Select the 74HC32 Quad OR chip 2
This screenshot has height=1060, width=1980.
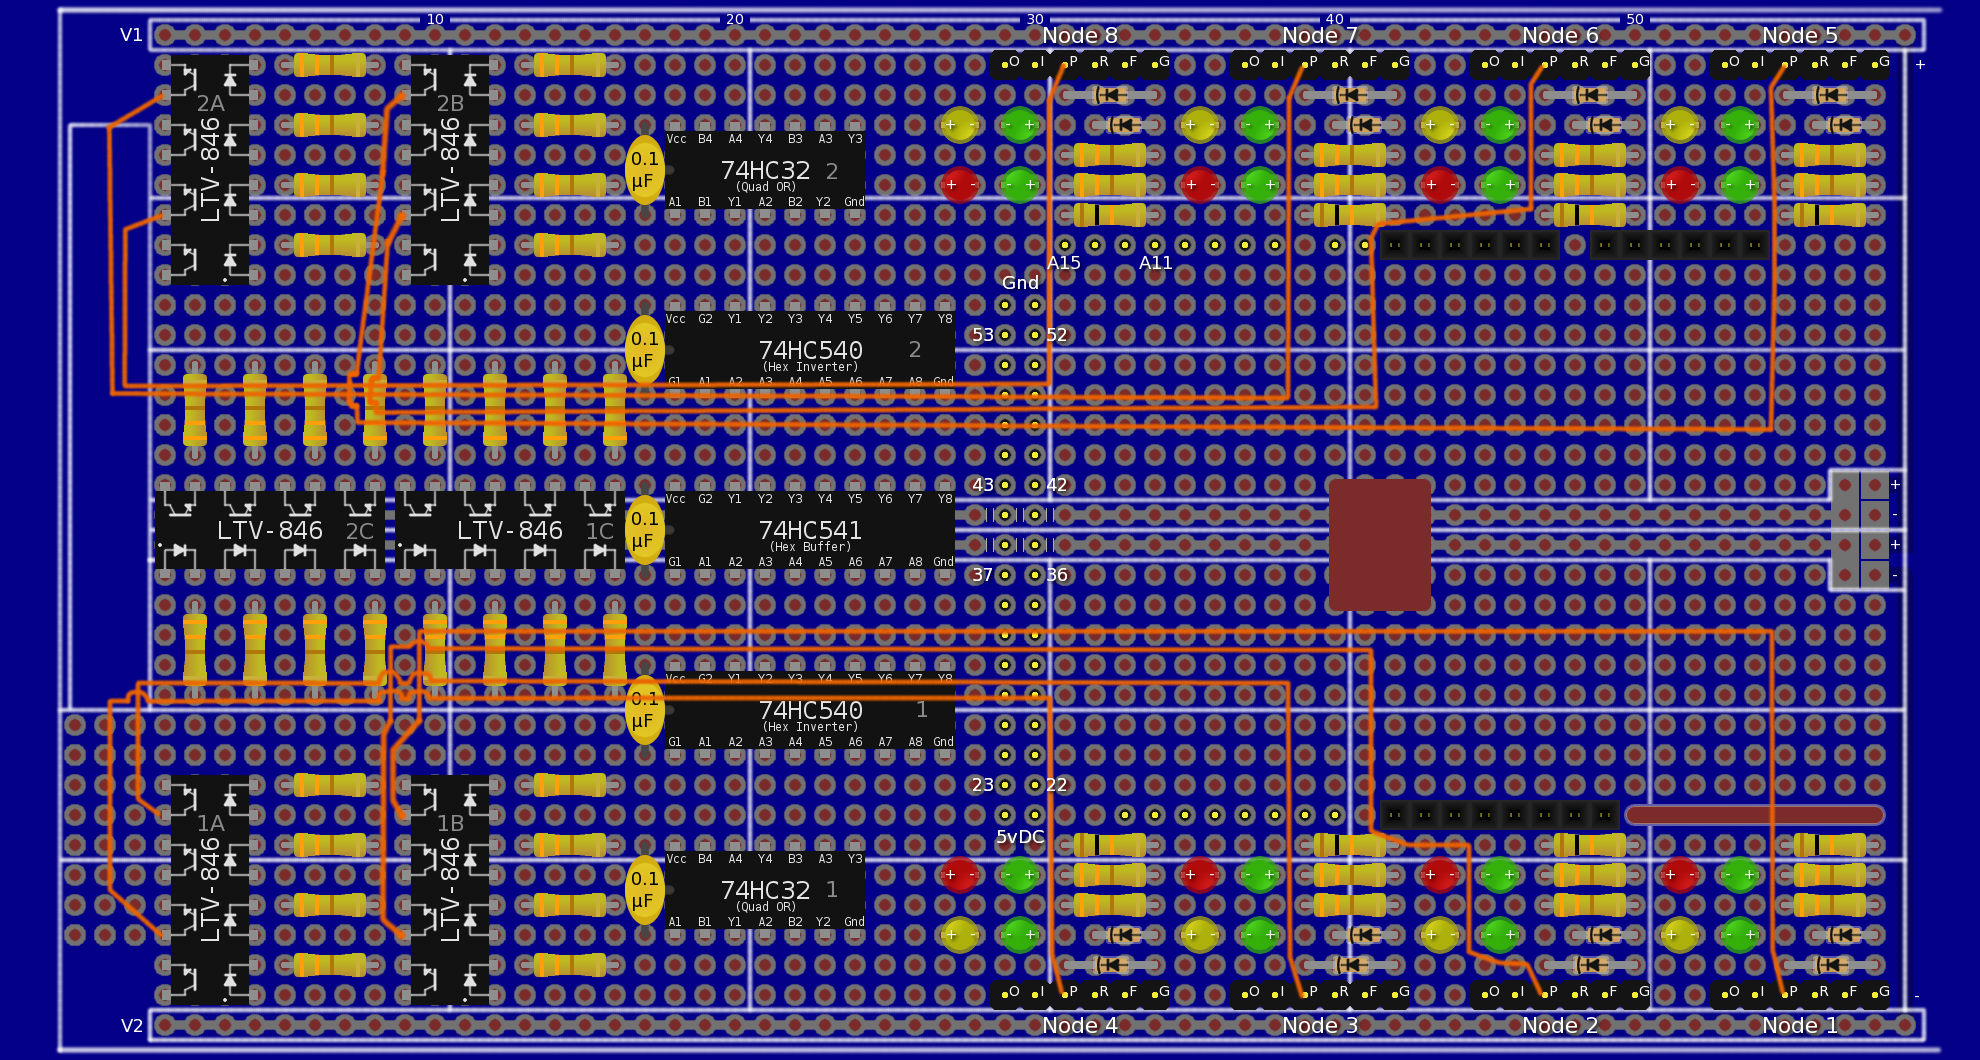[x=765, y=171]
